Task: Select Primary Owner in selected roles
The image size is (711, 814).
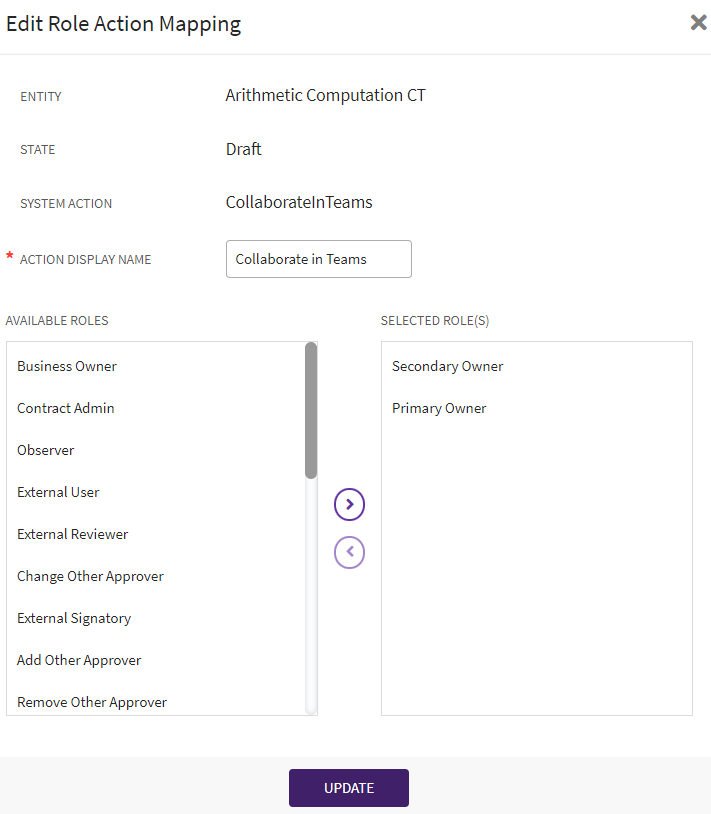Action: pyautogui.click(x=439, y=408)
